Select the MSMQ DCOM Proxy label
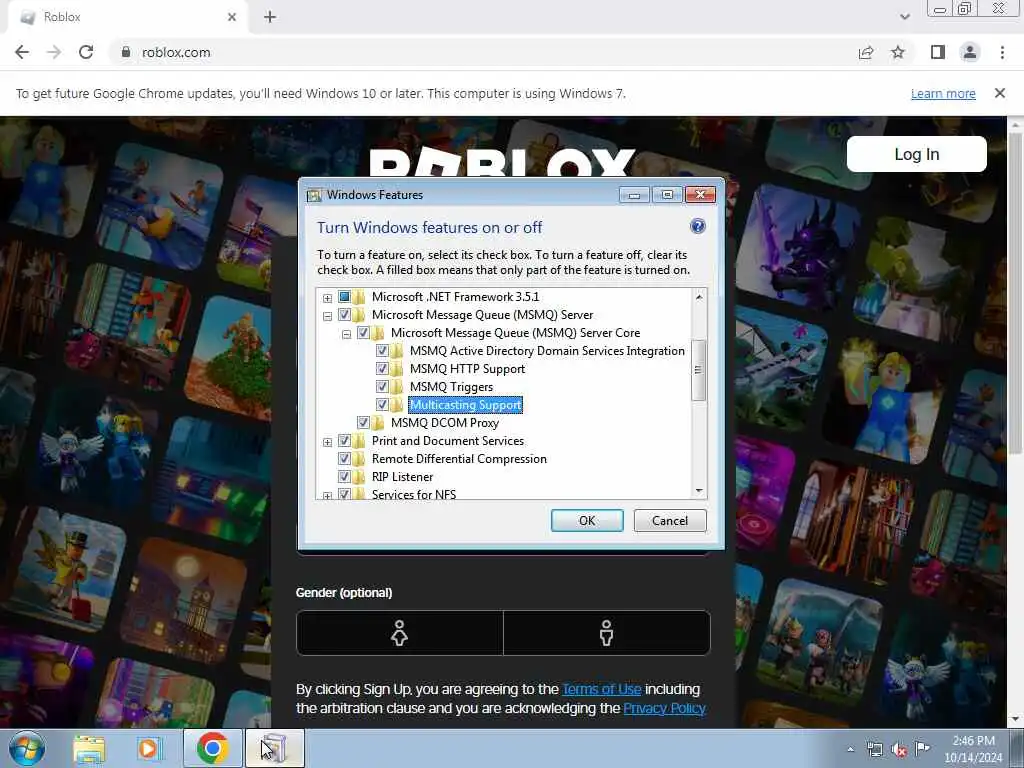The height and width of the screenshot is (768, 1024). 445,423
